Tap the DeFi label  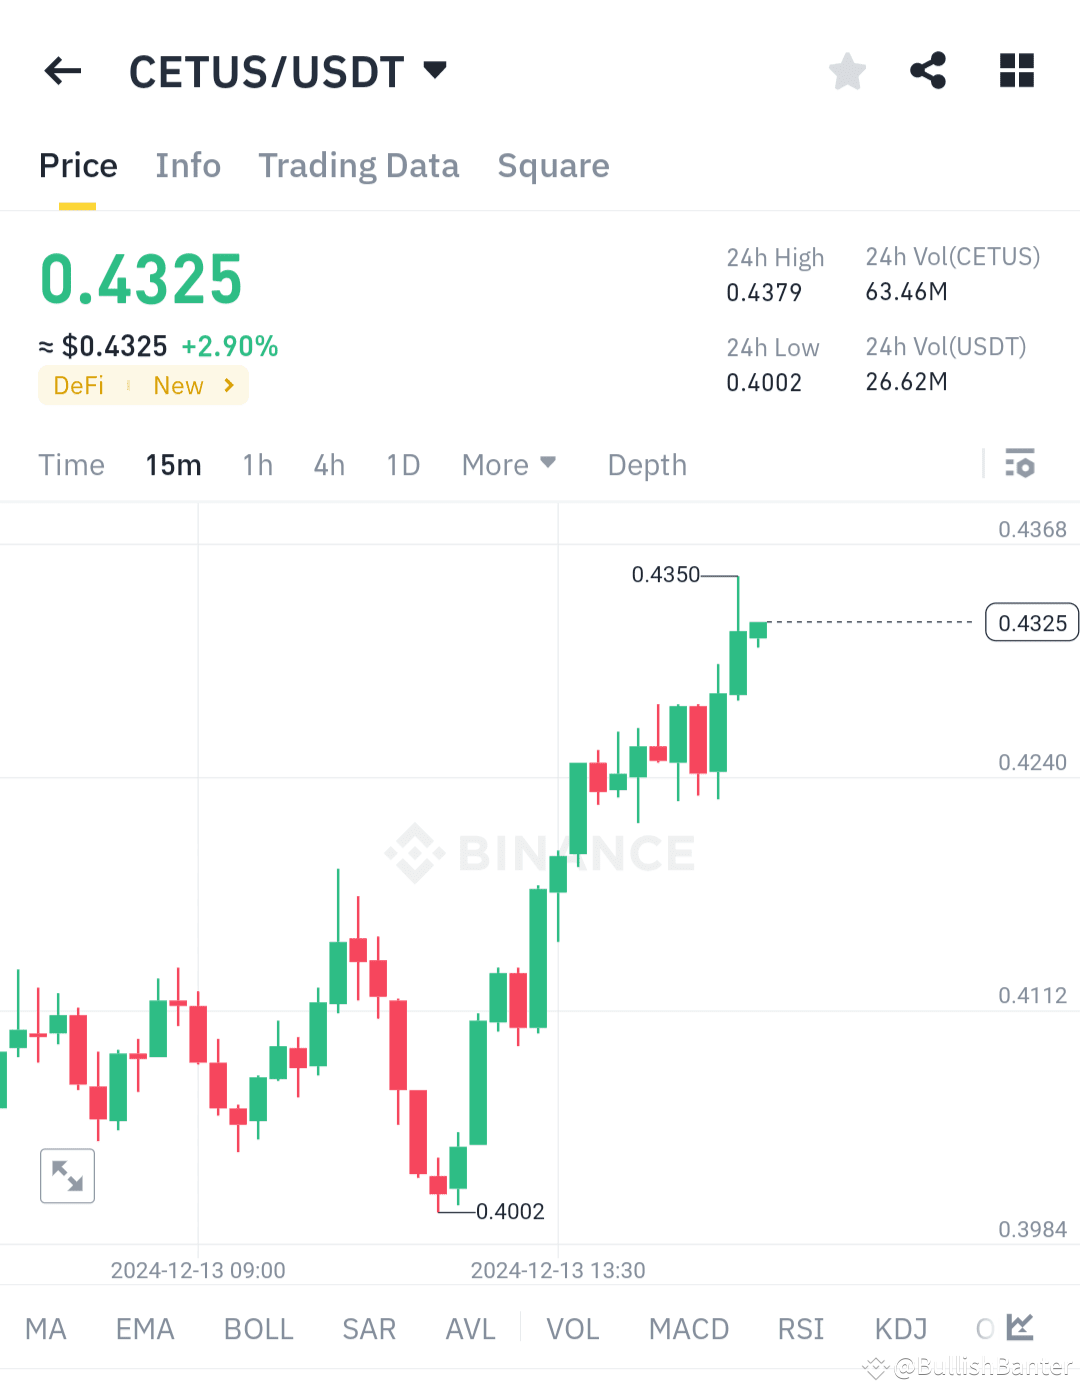(x=78, y=385)
